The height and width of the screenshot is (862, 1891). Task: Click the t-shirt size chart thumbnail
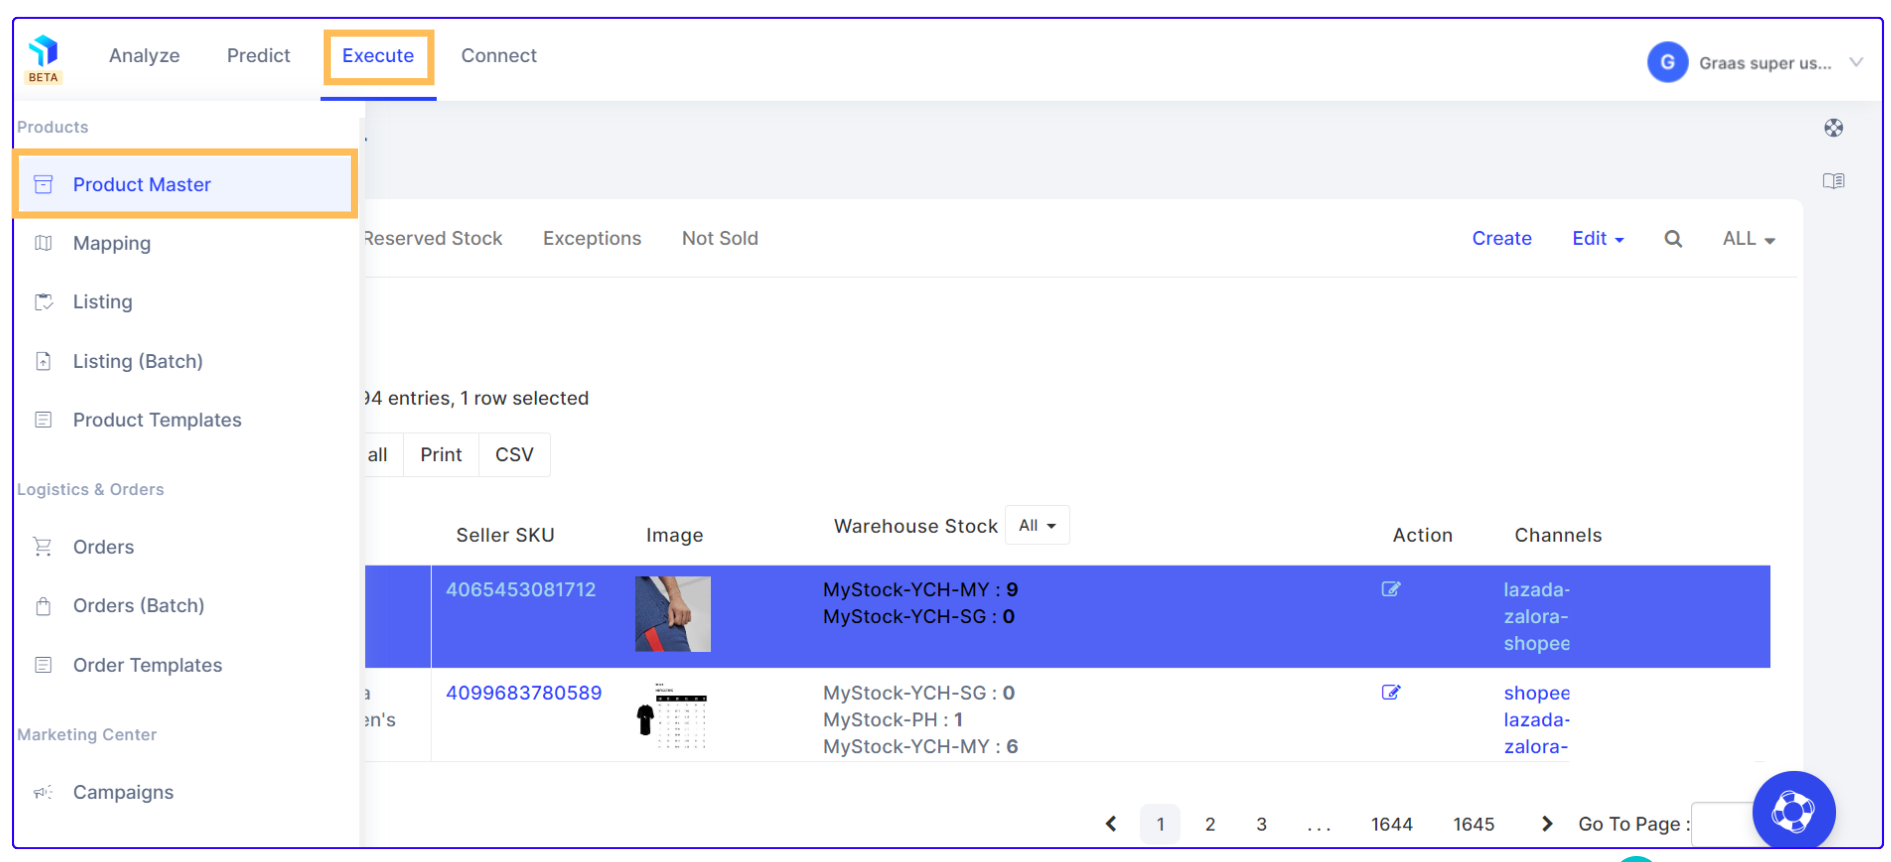[672, 716]
